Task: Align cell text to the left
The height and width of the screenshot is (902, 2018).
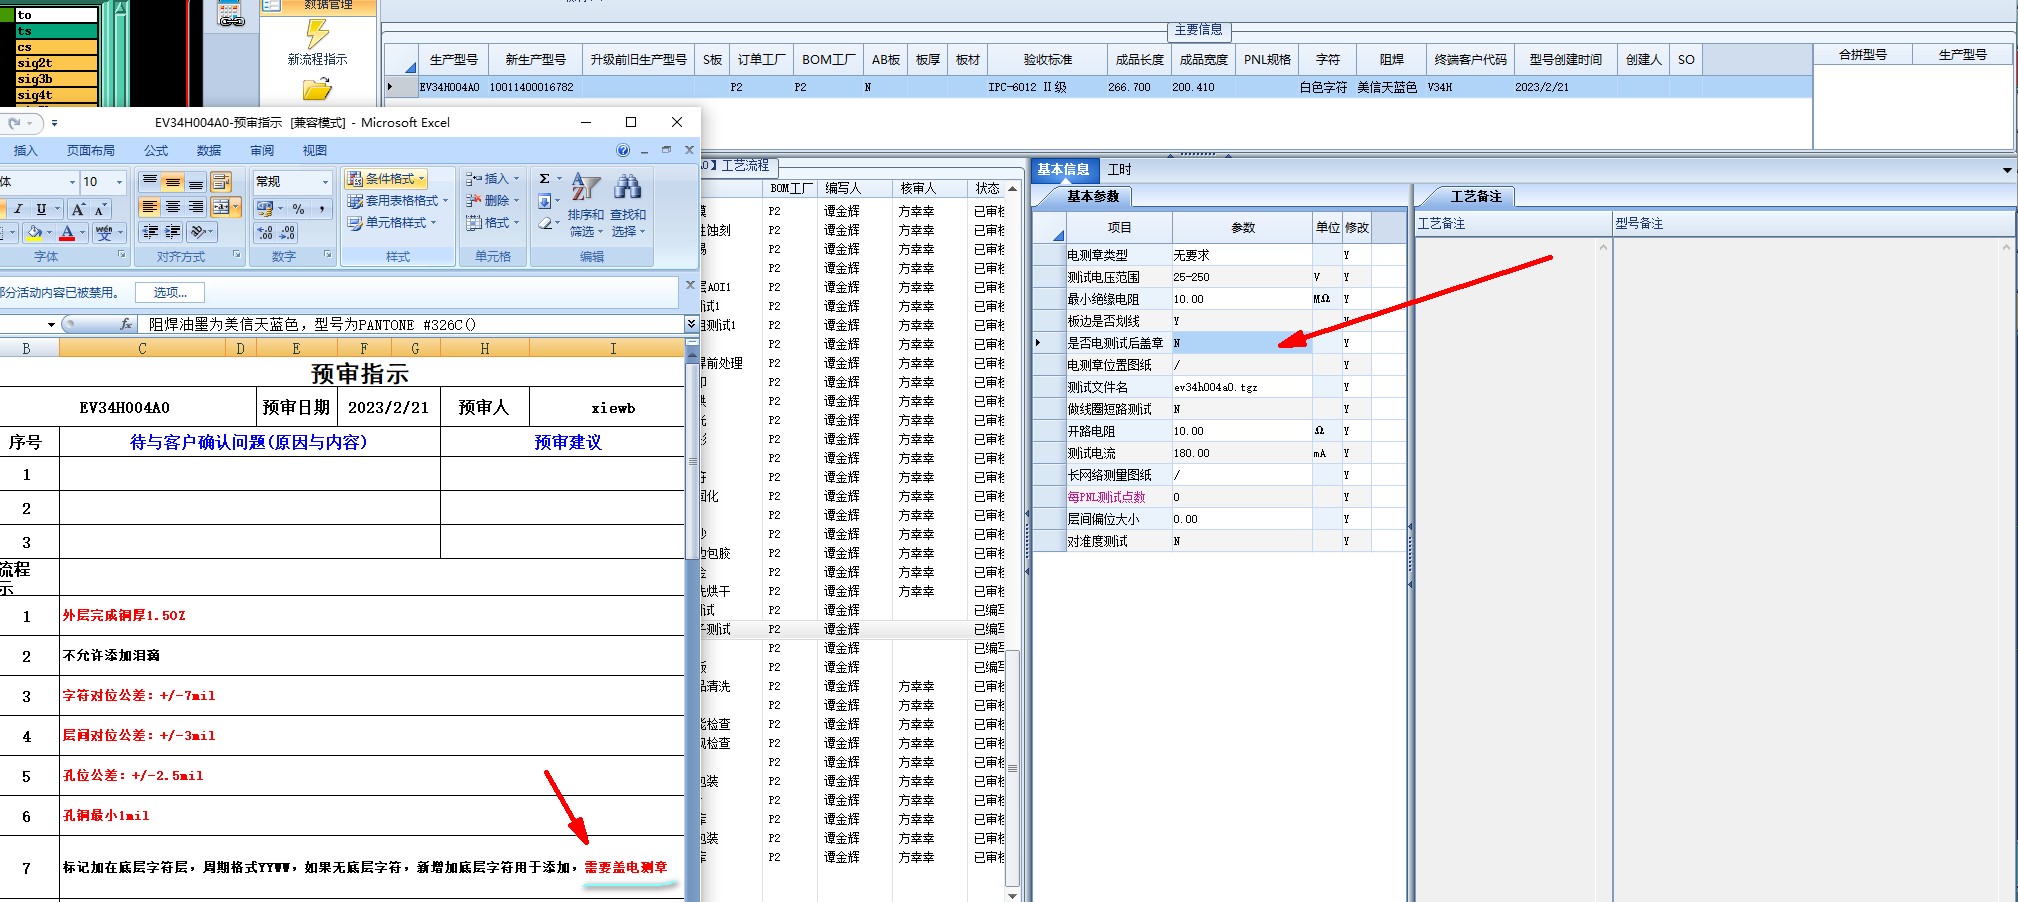Action: point(149,207)
